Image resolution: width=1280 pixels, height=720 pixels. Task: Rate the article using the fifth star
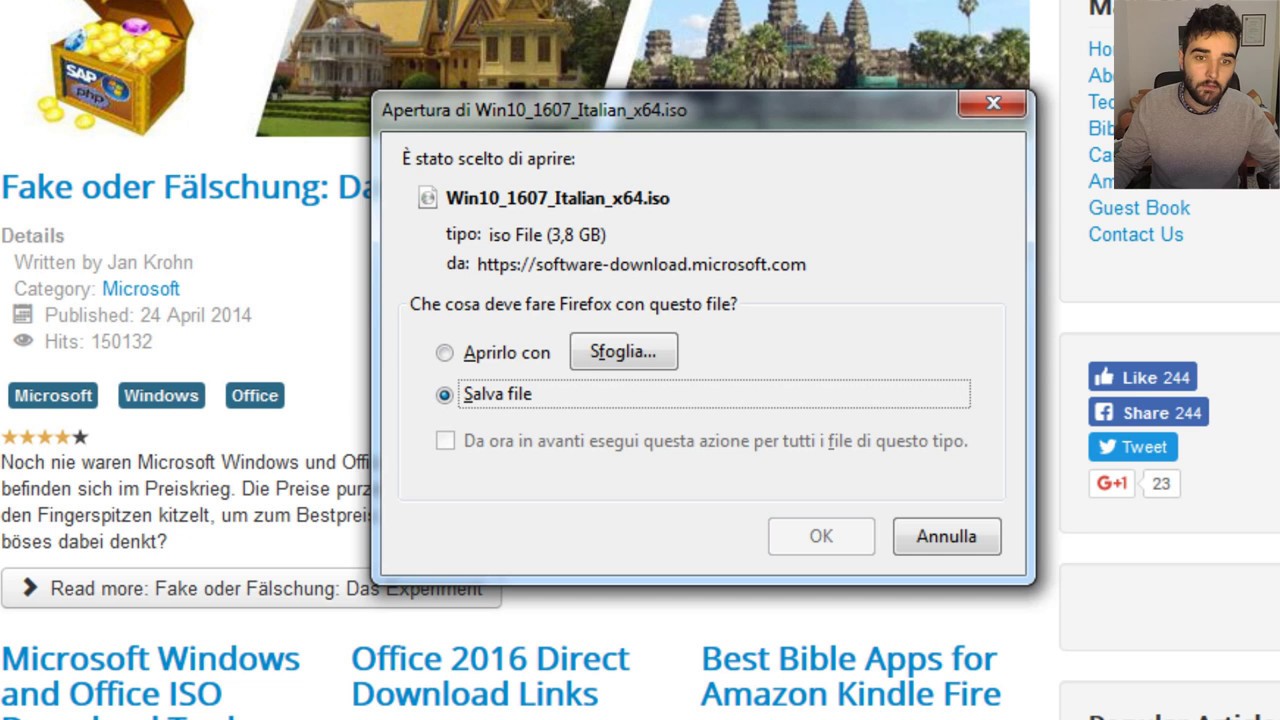[80, 437]
